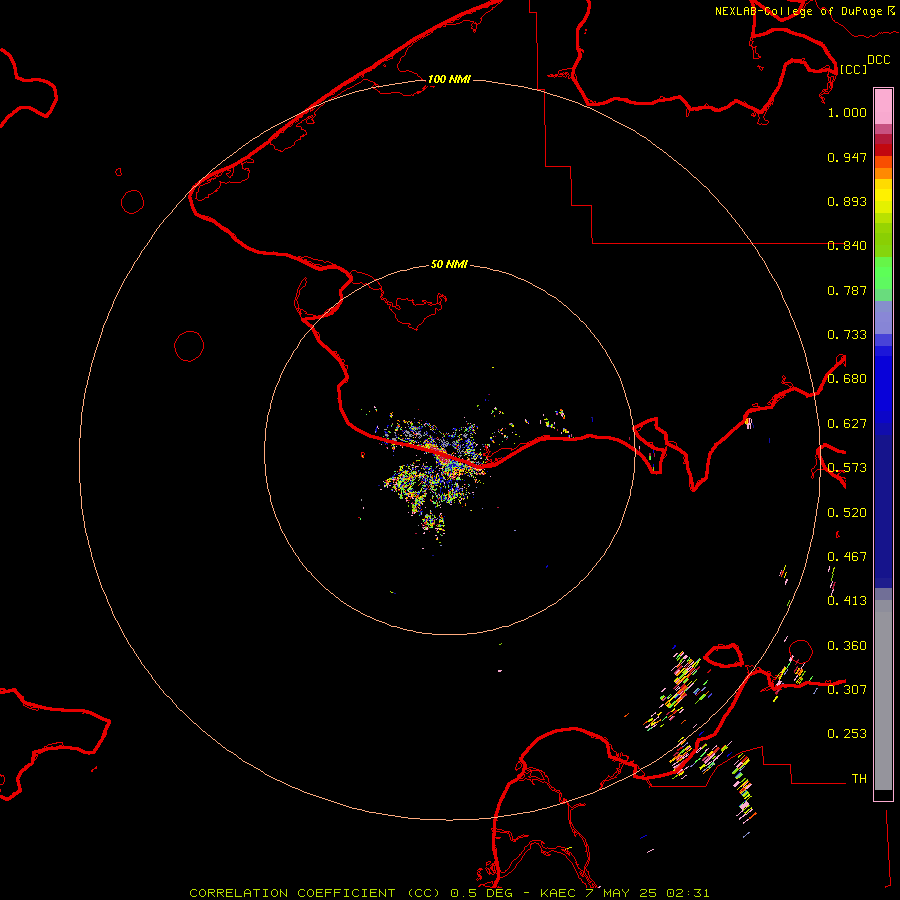Pick the light pink segment of color bar

(883, 107)
